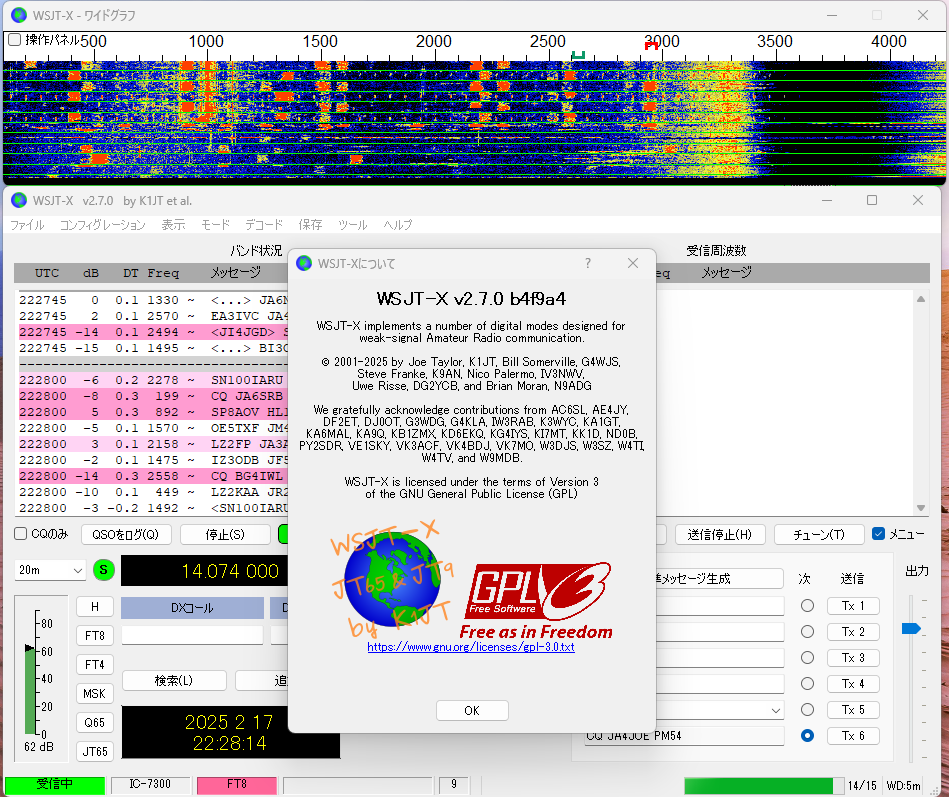
Task: Click the red Tx frequency marker on waterfall
Action: tap(651, 45)
